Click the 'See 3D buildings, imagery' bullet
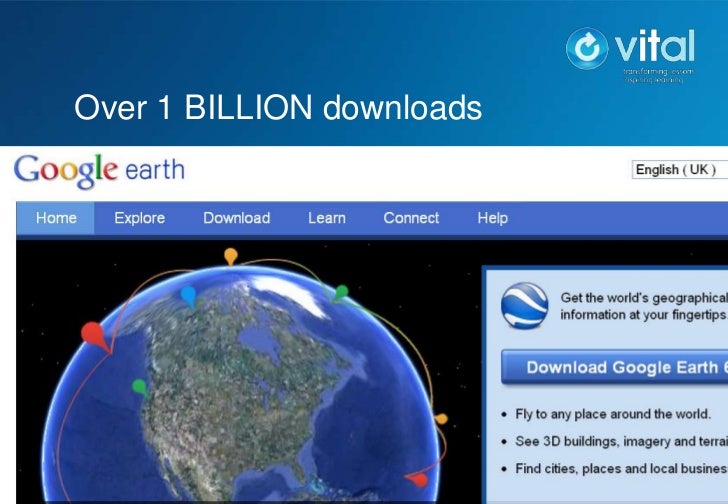The height and width of the screenshot is (504, 728). coord(622,441)
